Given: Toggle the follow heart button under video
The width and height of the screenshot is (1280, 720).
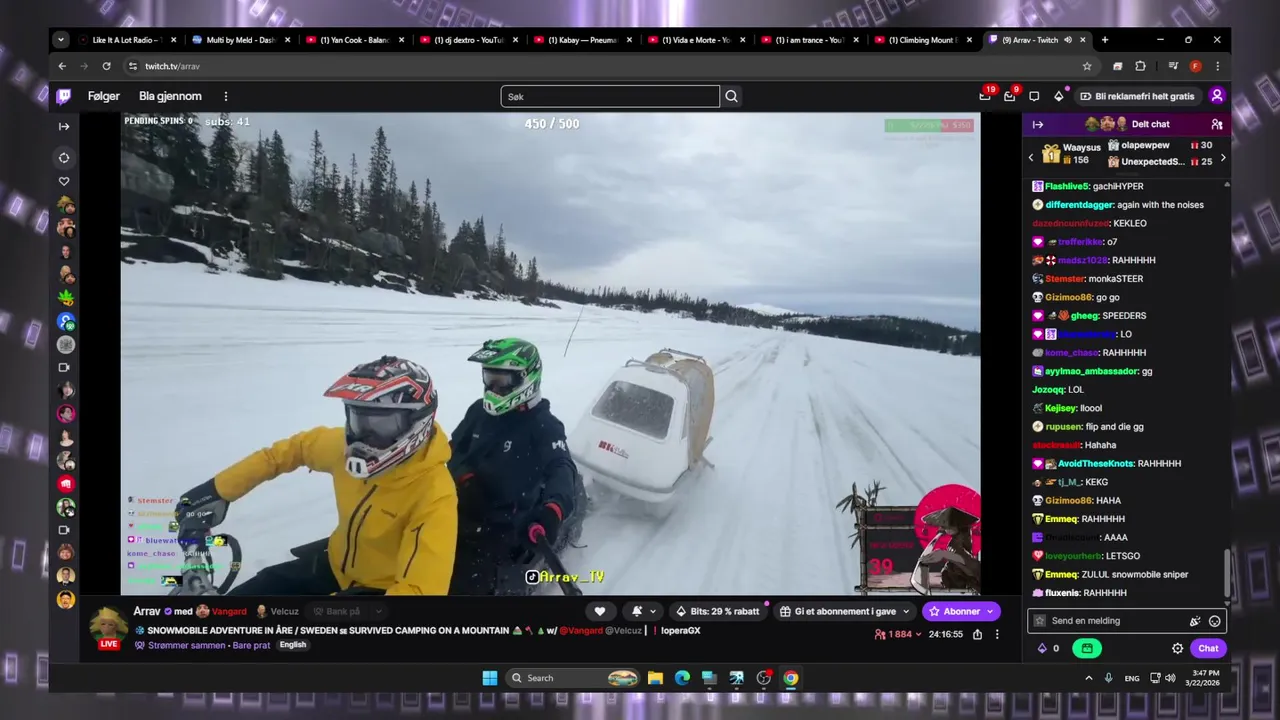Looking at the screenshot, I should (x=600, y=611).
